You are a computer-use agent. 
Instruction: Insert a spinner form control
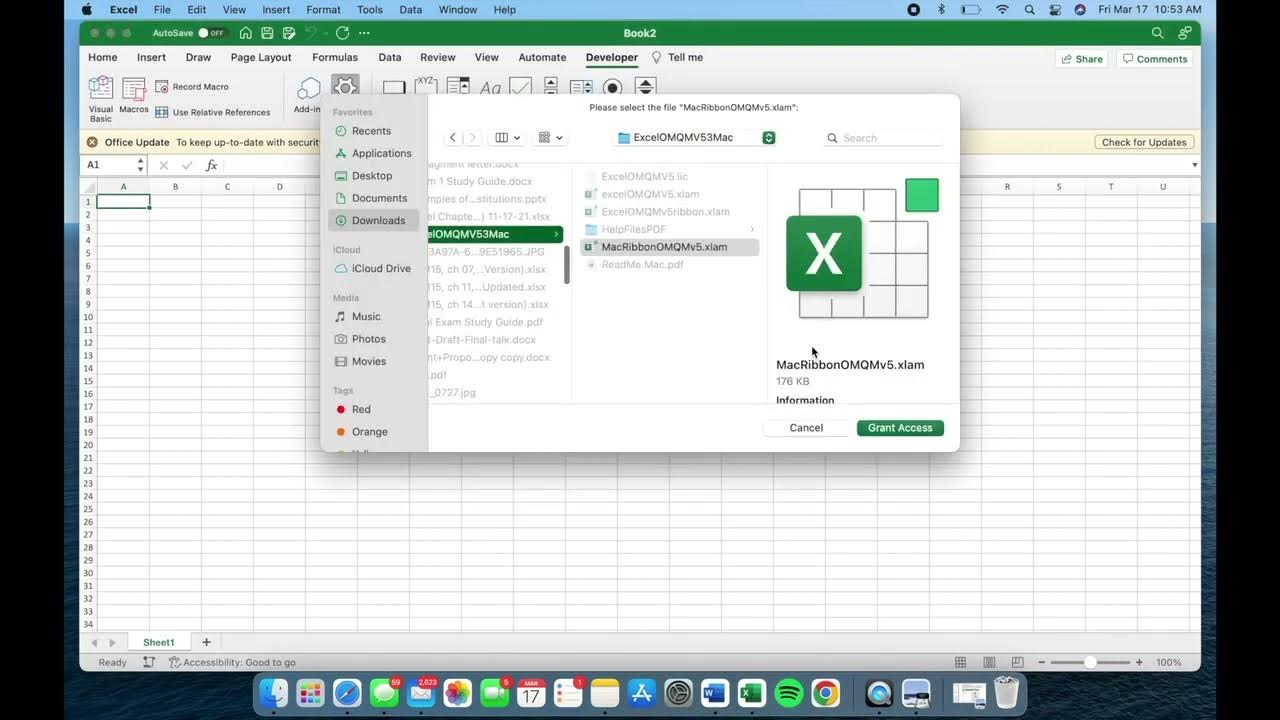coord(646,88)
